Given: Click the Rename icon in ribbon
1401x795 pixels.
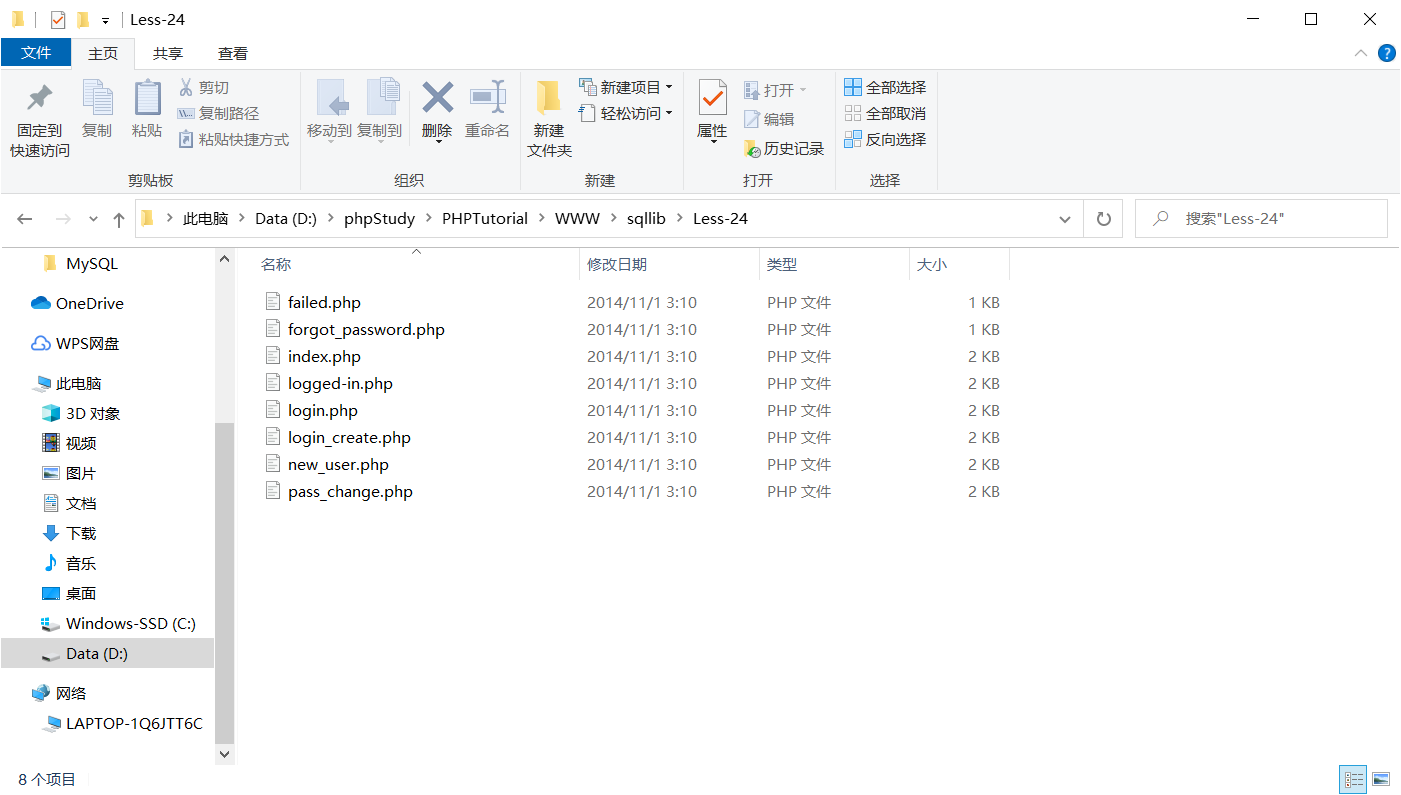Looking at the screenshot, I should 487,98.
